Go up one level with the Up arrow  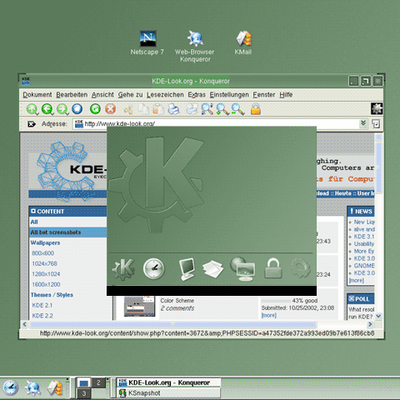[x=32, y=109]
